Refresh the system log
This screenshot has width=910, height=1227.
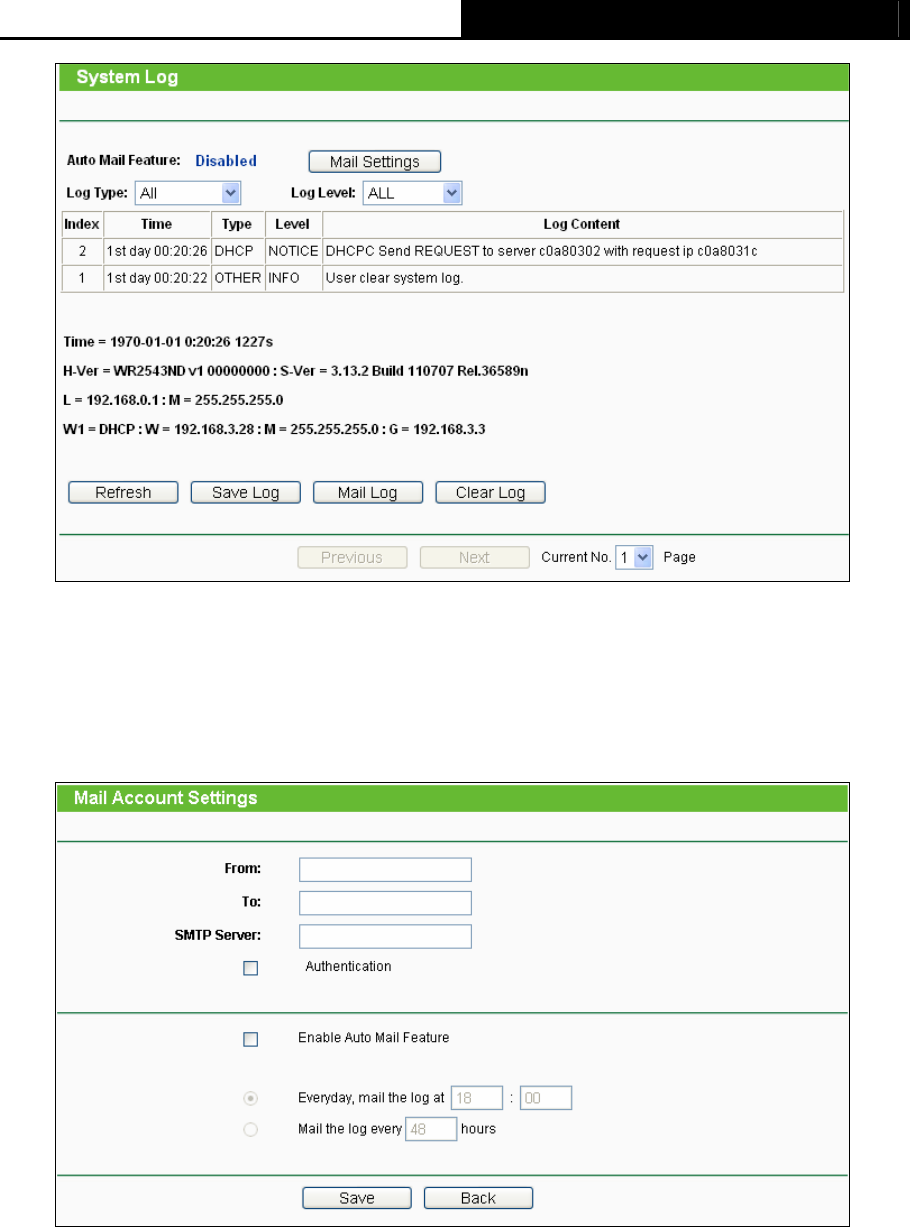click(123, 492)
